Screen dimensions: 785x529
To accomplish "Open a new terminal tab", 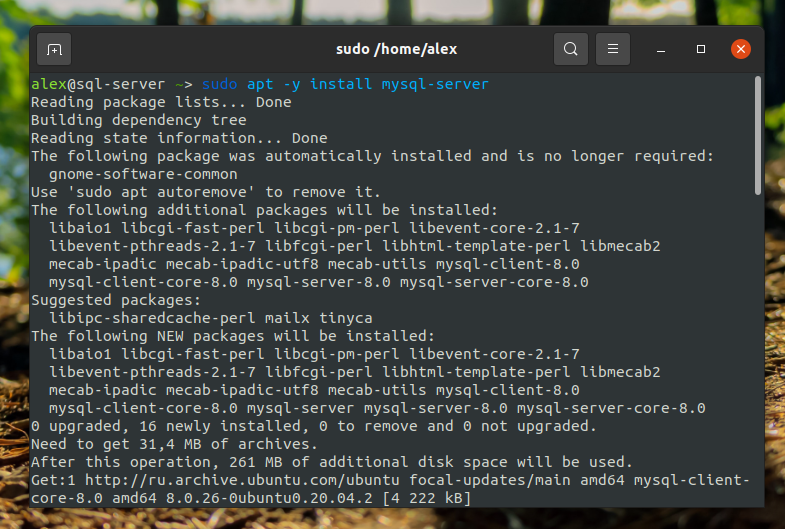I will click(x=54, y=49).
